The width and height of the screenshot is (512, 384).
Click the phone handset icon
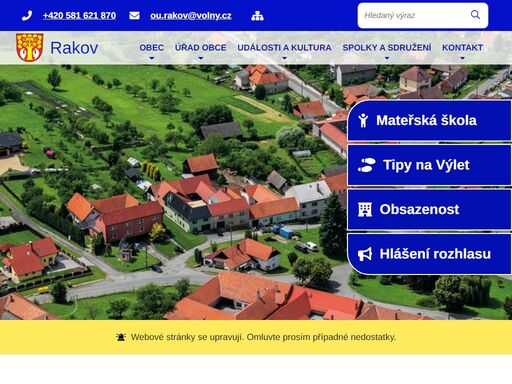(x=27, y=16)
